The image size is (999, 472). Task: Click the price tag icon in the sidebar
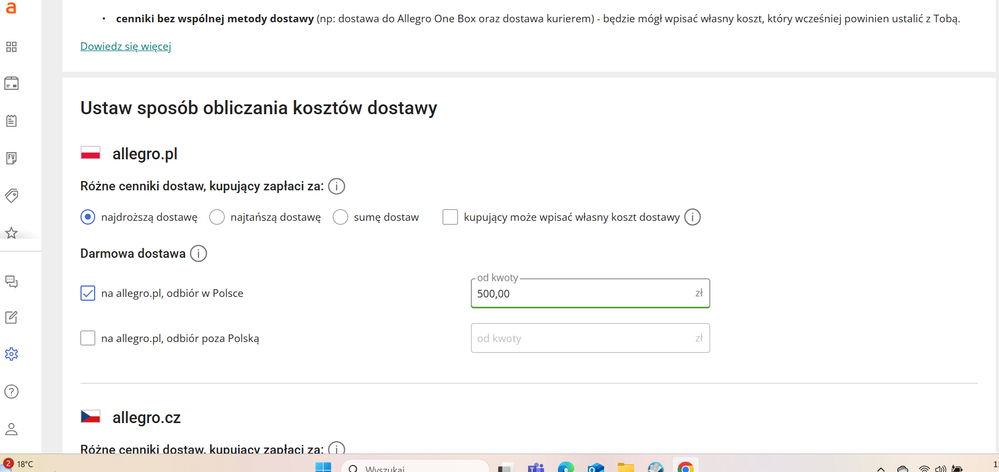tap(12, 196)
